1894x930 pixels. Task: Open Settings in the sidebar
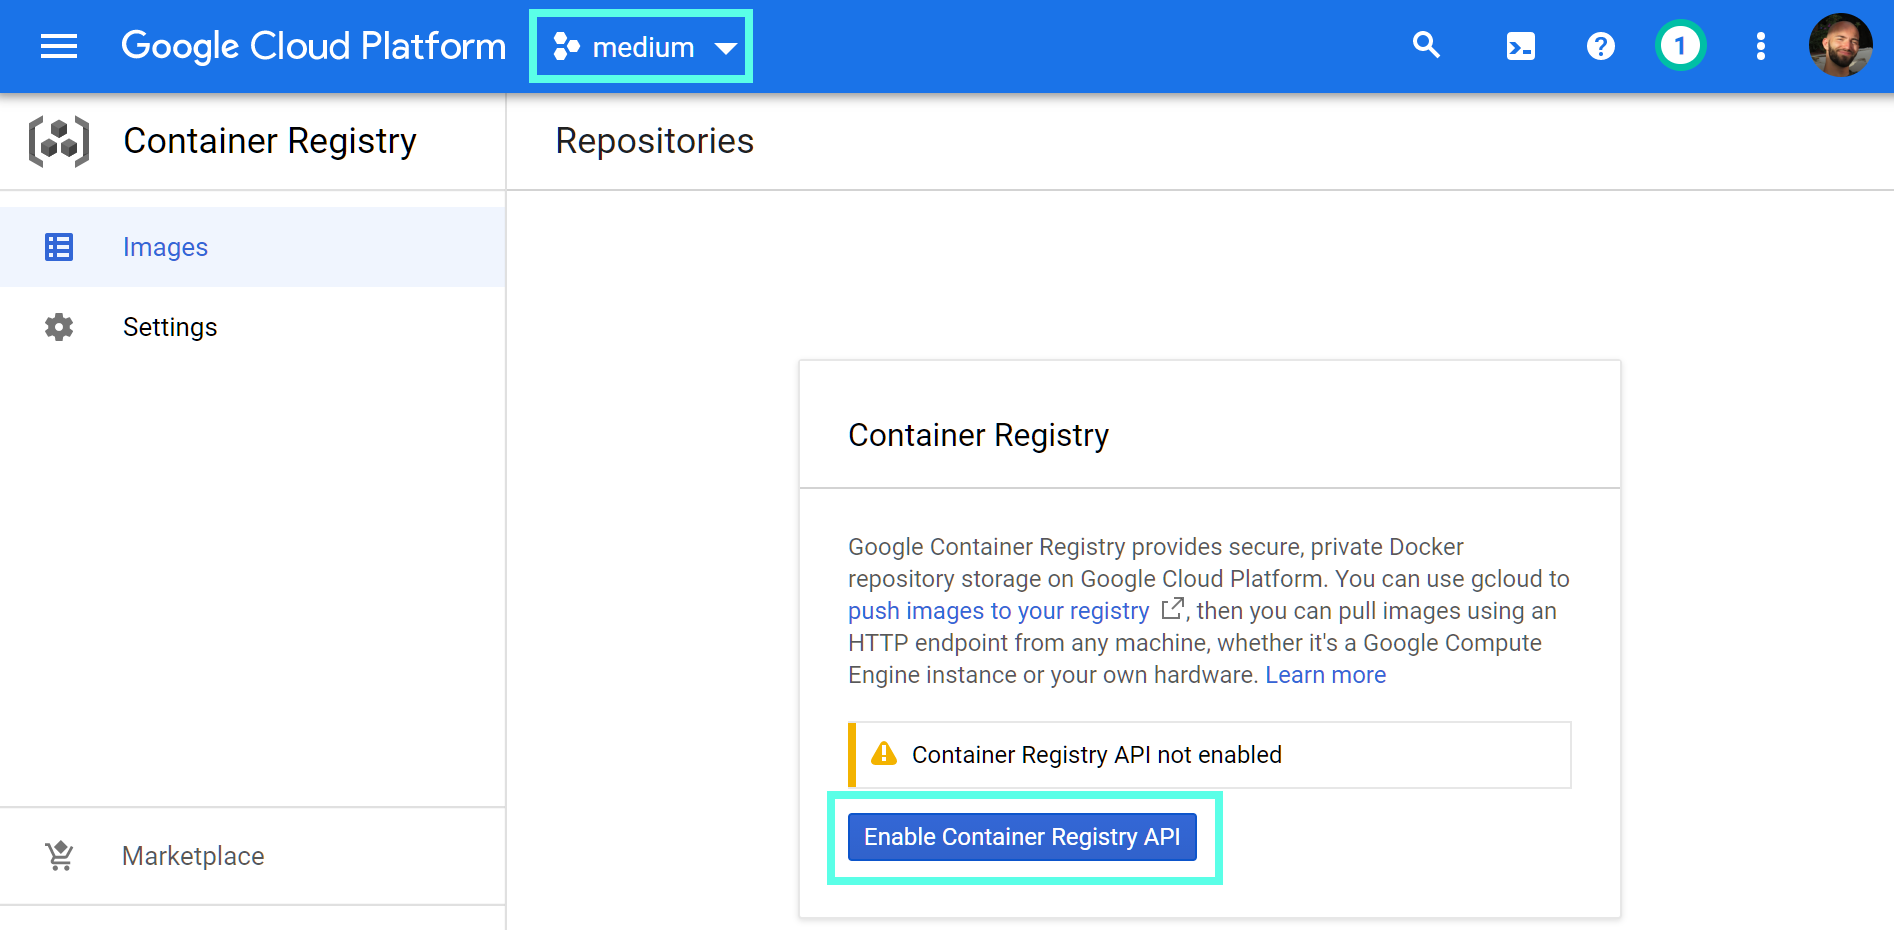252,327
